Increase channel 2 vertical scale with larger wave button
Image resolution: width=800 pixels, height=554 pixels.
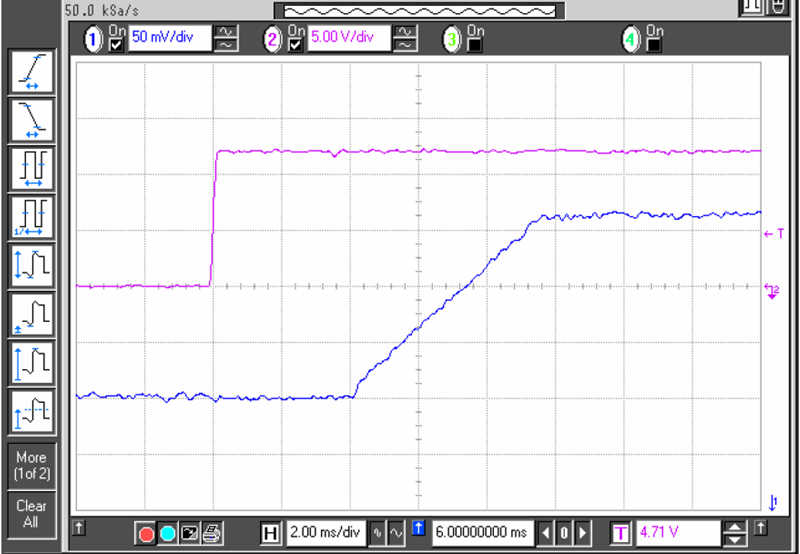click(x=405, y=32)
